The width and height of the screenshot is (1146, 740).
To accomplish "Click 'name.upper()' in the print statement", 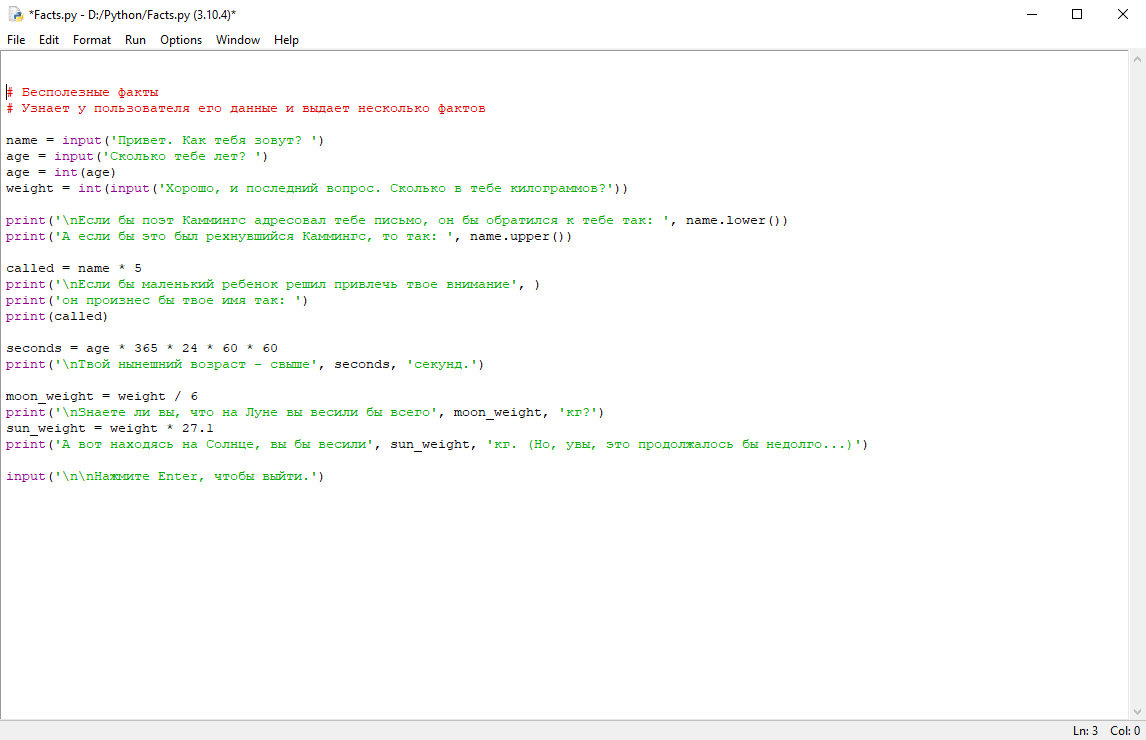I will coord(520,236).
